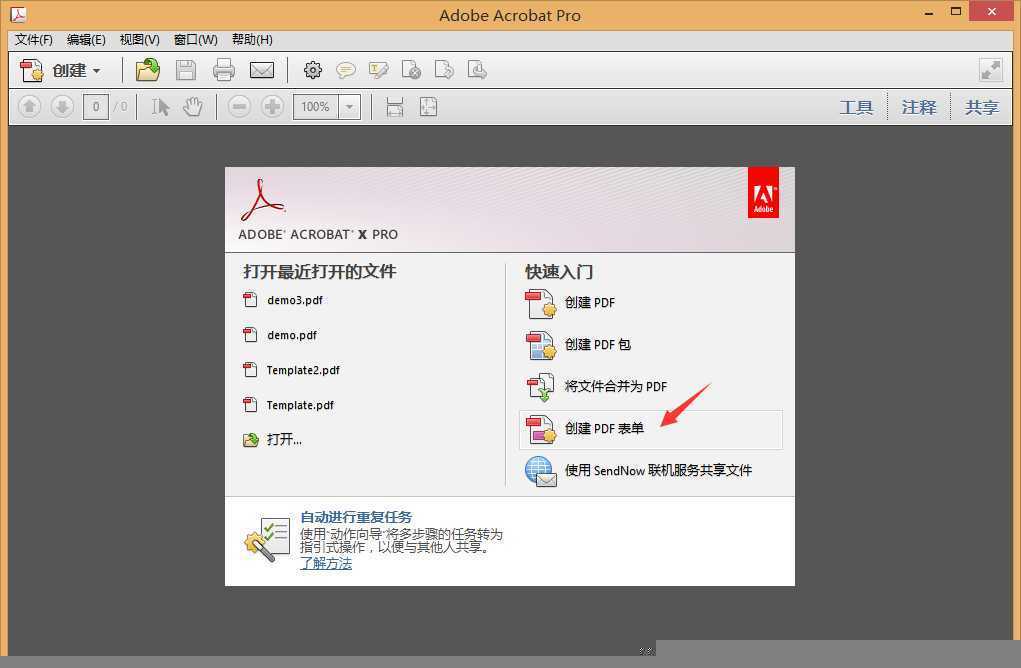Viewport: 1021px width, 668px height.
Task: Expand the 创建 dropdown arrow
Action: pyautogui.click(x=97, y=70)
